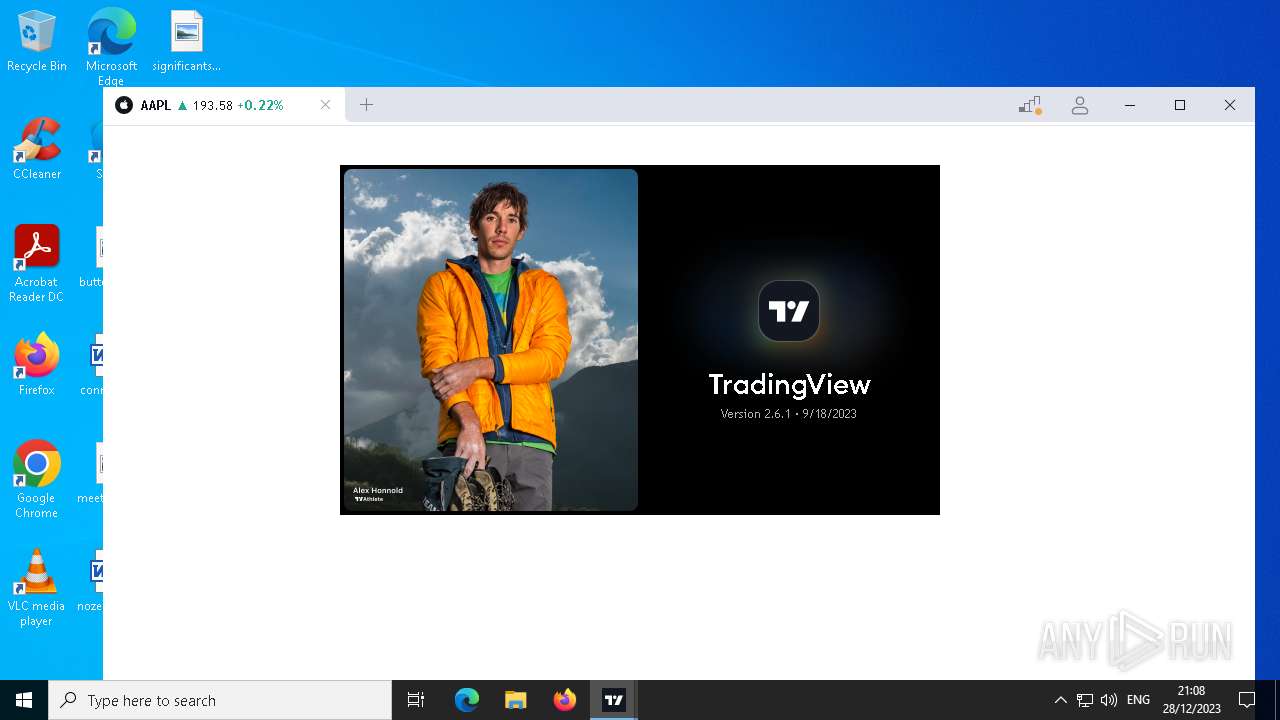Open Firefox from the taskbar
The width and height of the screenshot is (1280, 720).
(x=565, y=700)
